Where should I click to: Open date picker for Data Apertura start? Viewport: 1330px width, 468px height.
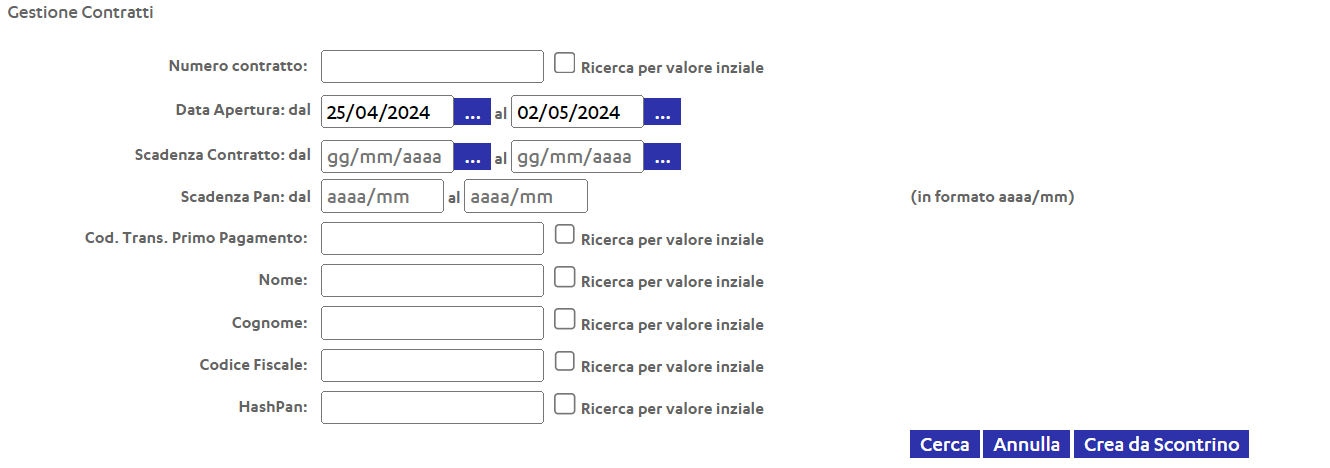[x=472, y=112]
